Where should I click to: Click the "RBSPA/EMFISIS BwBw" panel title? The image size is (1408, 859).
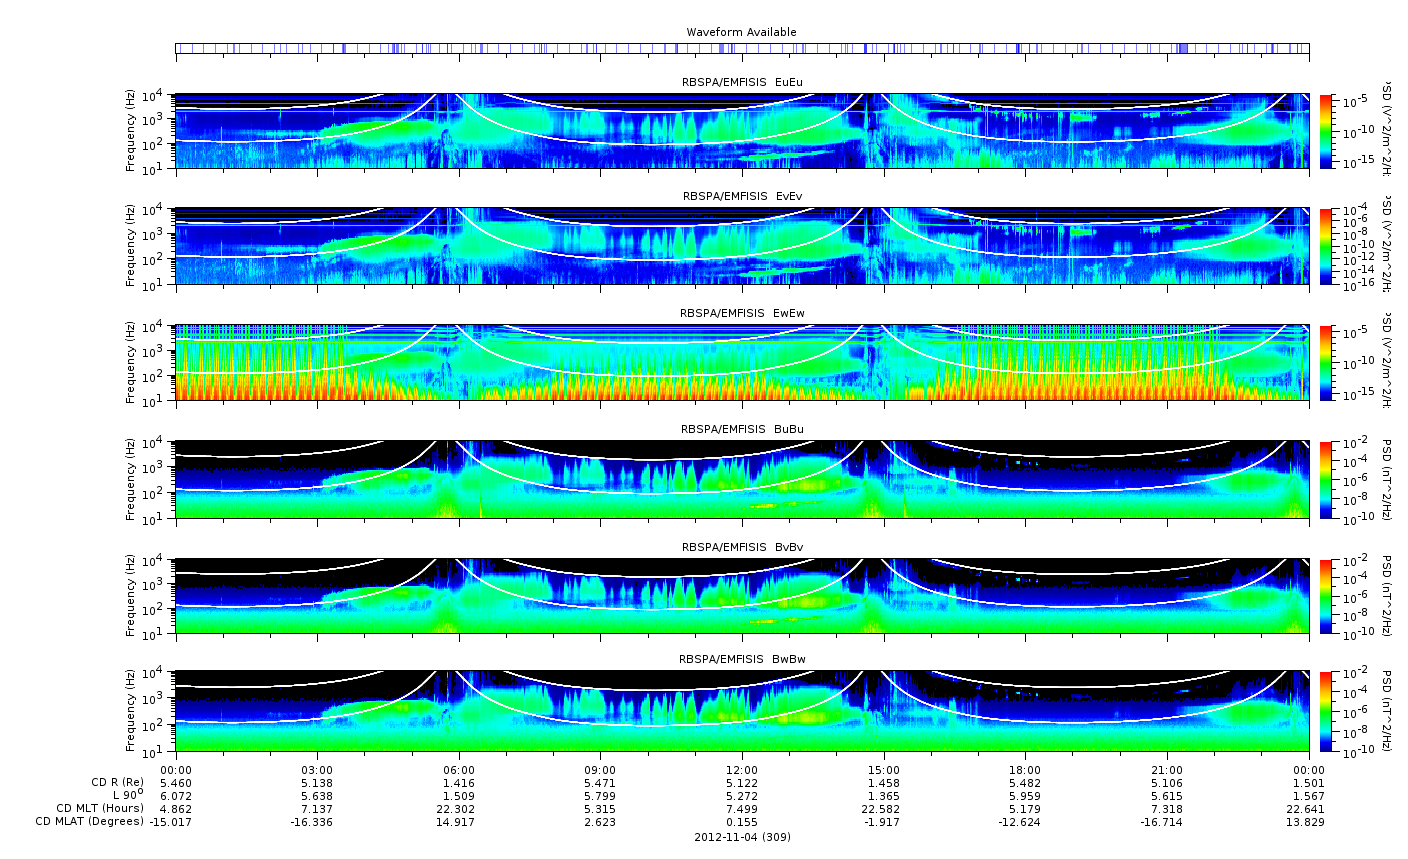742,659
